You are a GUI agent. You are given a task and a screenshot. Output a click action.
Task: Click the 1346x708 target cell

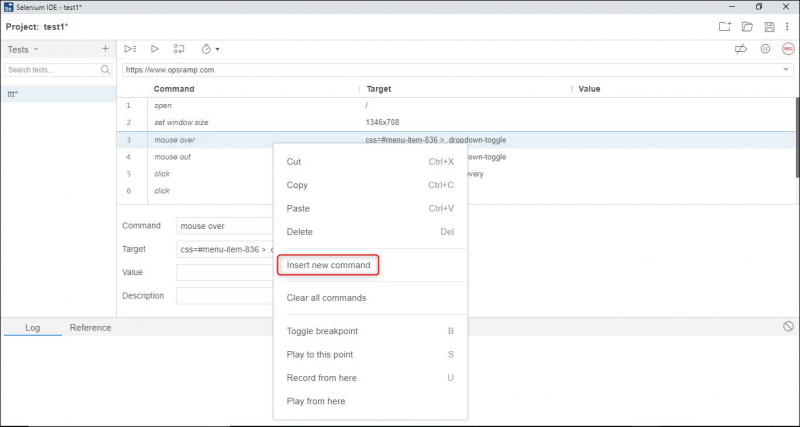coord(382,122)
